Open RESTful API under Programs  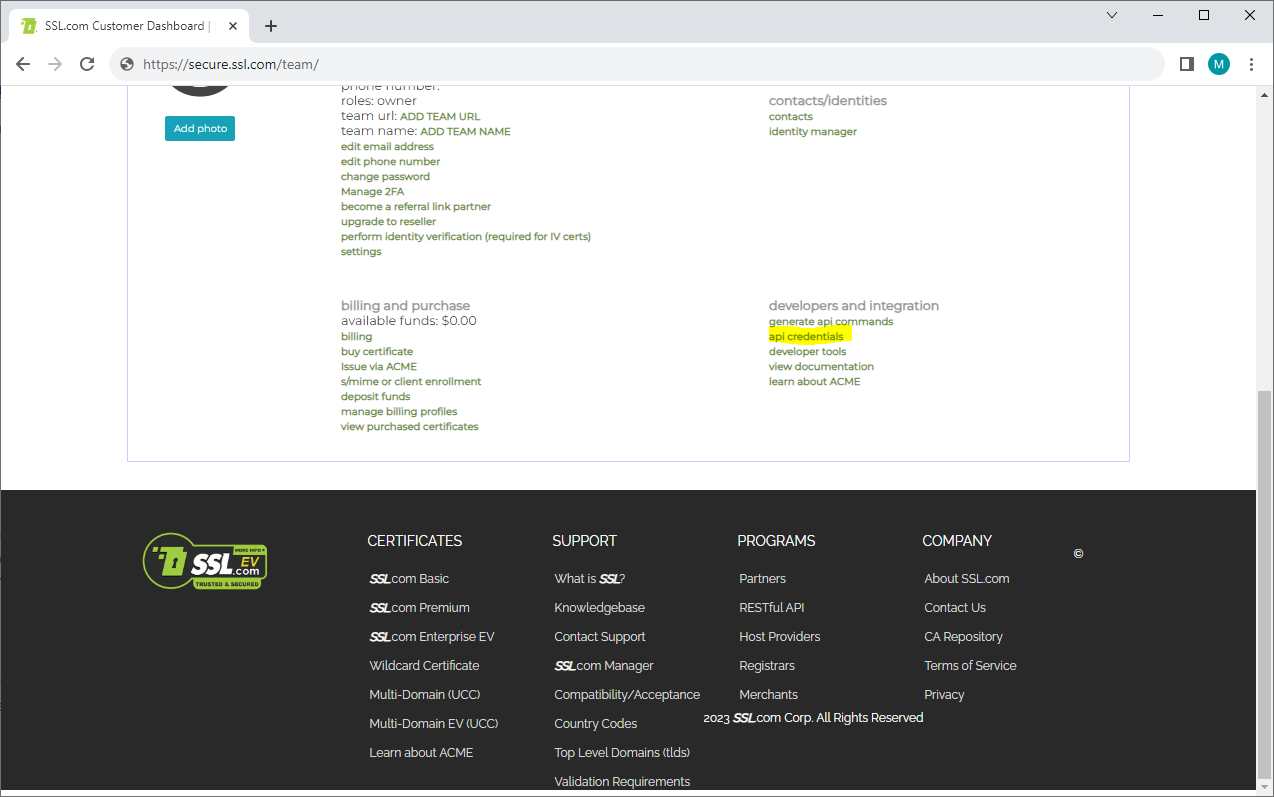click(772, 607)
